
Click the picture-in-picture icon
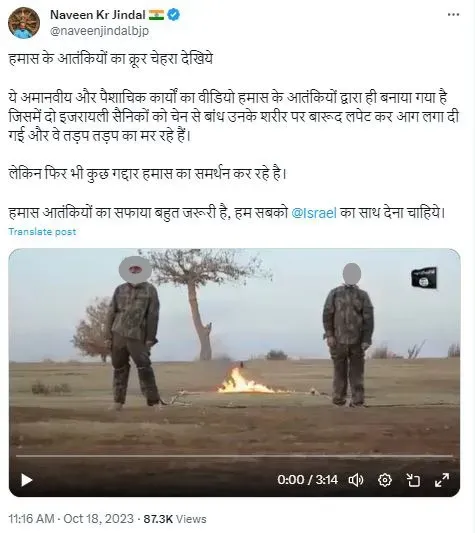[x=413, y=480]
